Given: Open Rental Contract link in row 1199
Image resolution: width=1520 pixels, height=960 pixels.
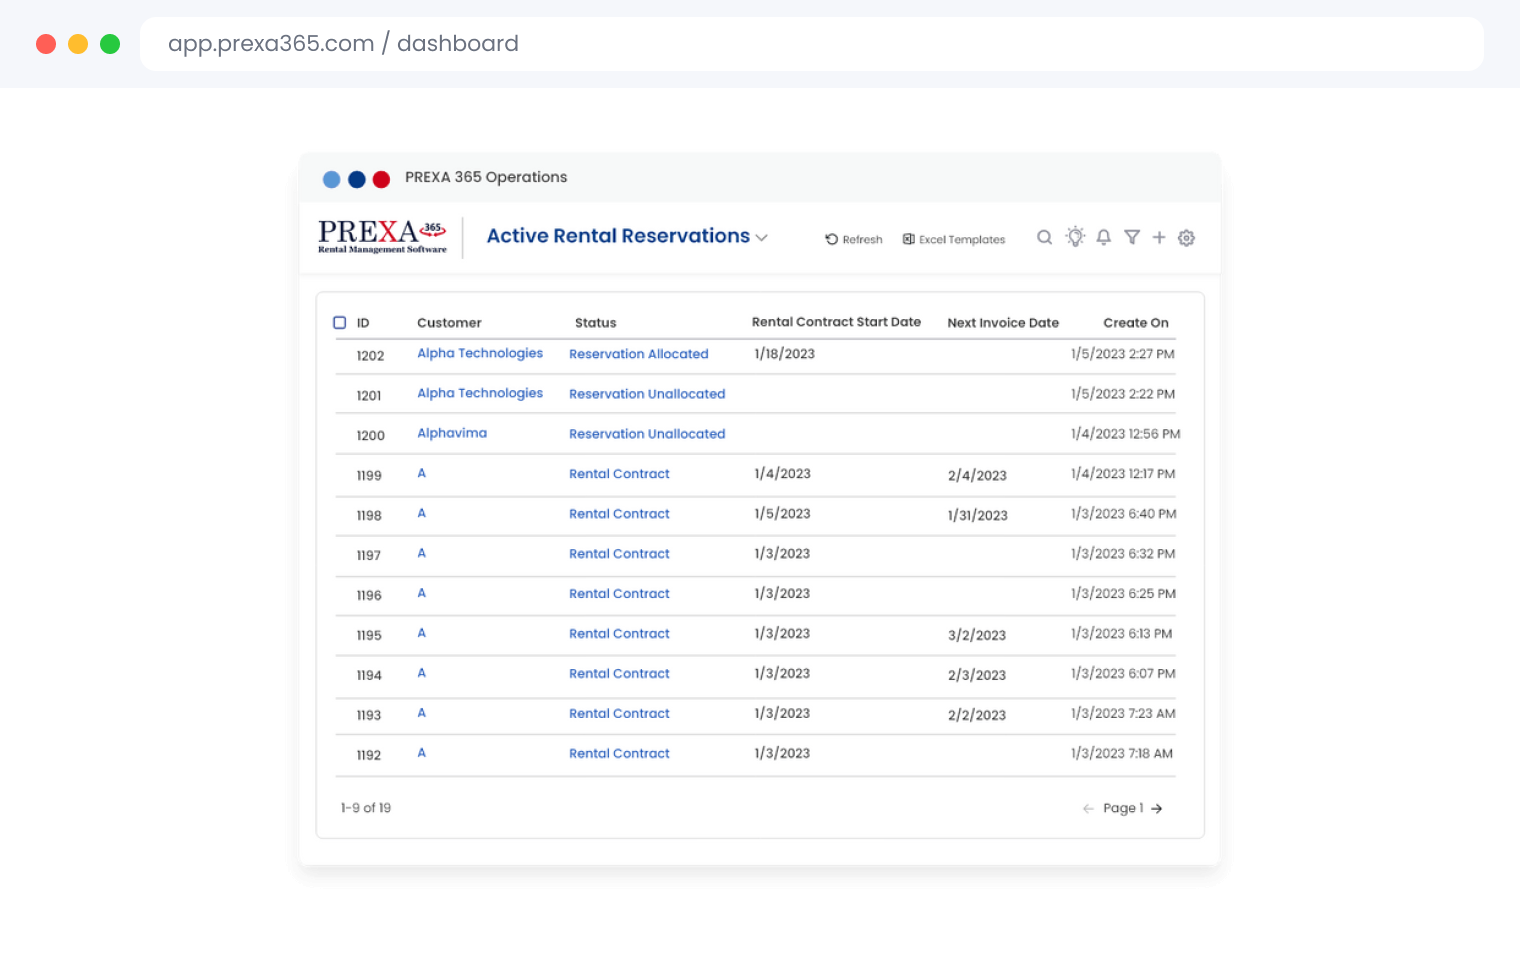Looking at the screenshot, I should [x=619, y=474].
